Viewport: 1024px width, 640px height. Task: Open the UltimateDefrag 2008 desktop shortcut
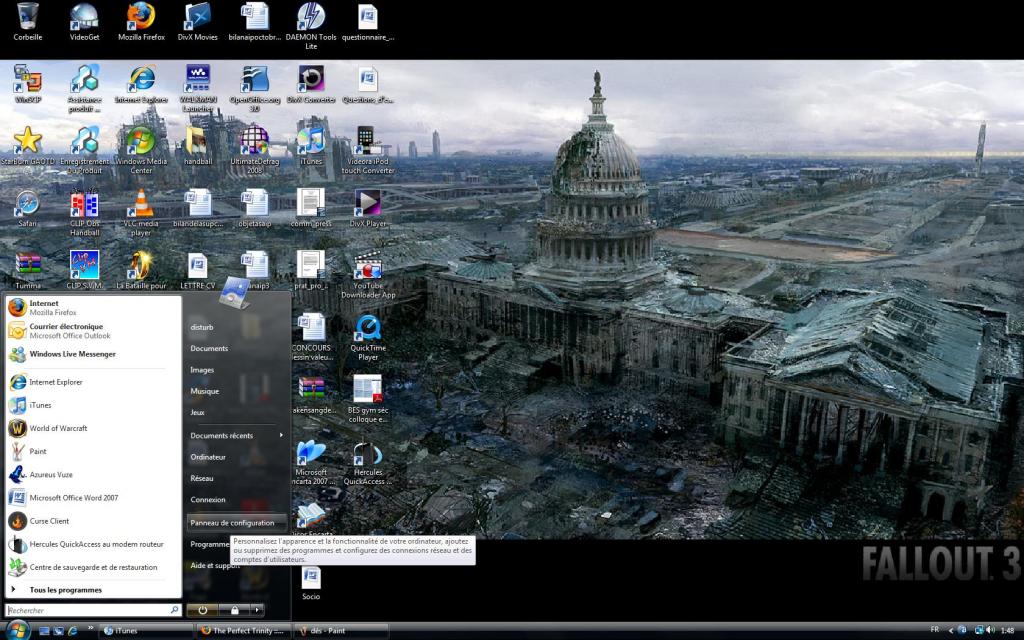click(x=255, y=150)
